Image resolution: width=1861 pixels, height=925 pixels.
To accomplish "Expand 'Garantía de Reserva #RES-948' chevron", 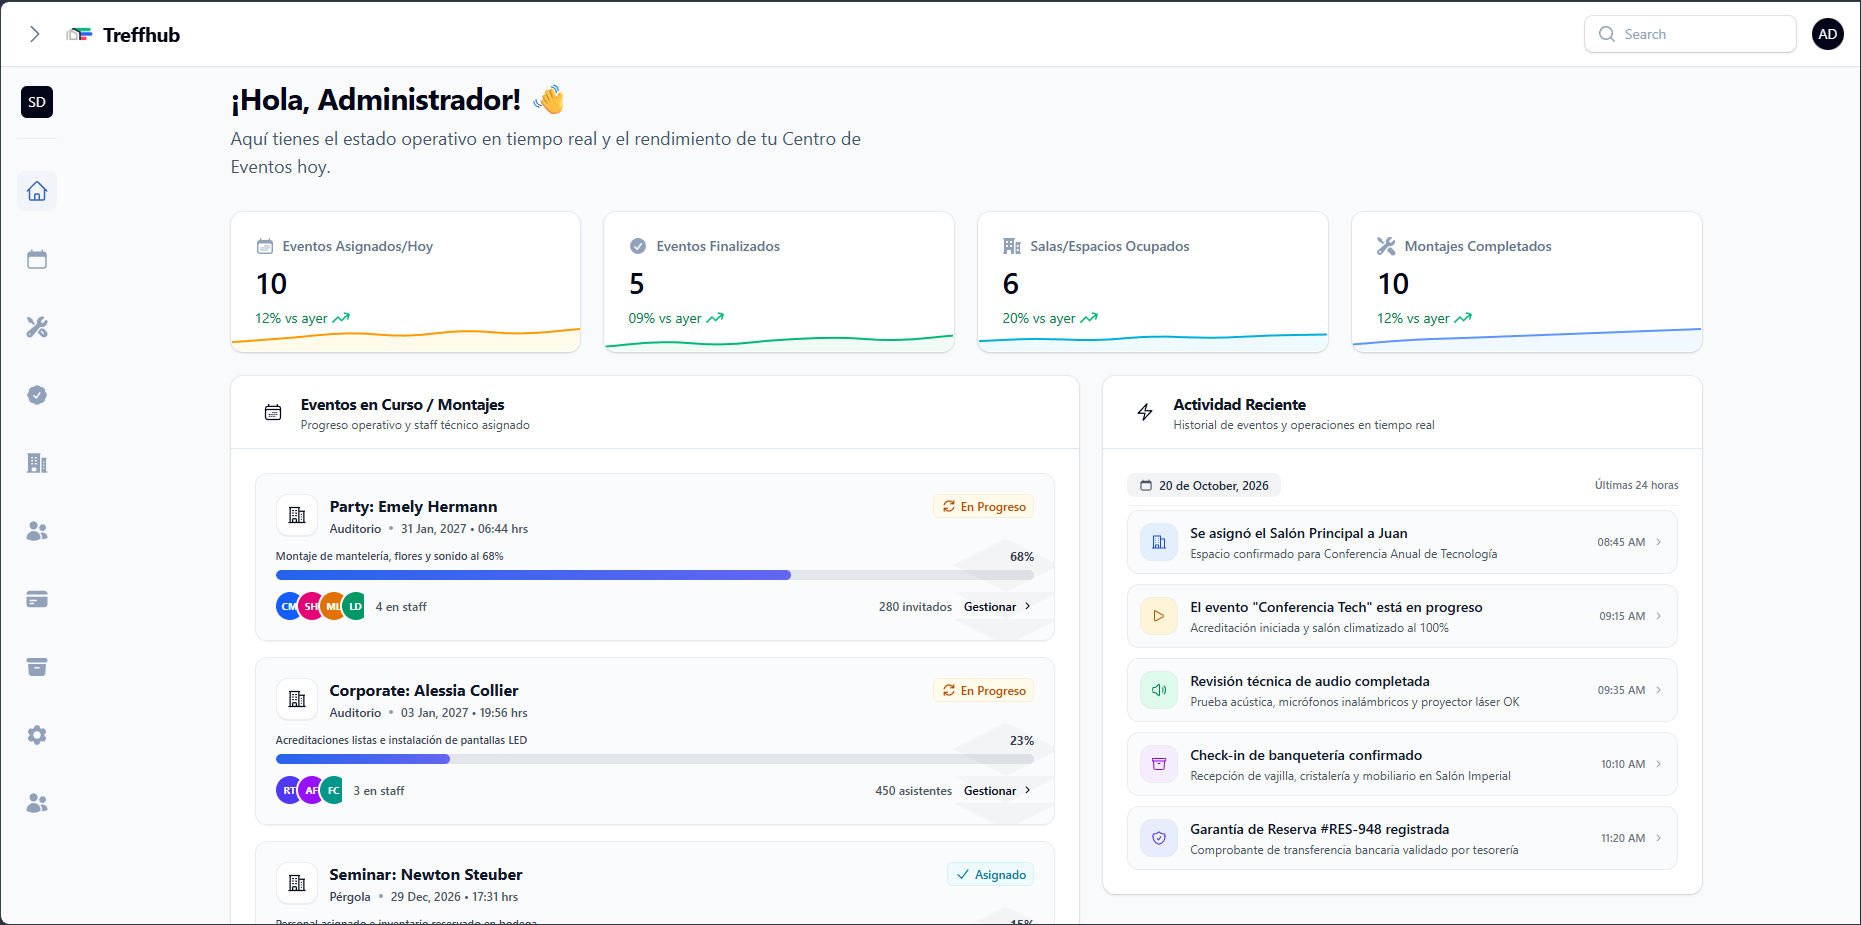I will tap(1659, 838).
